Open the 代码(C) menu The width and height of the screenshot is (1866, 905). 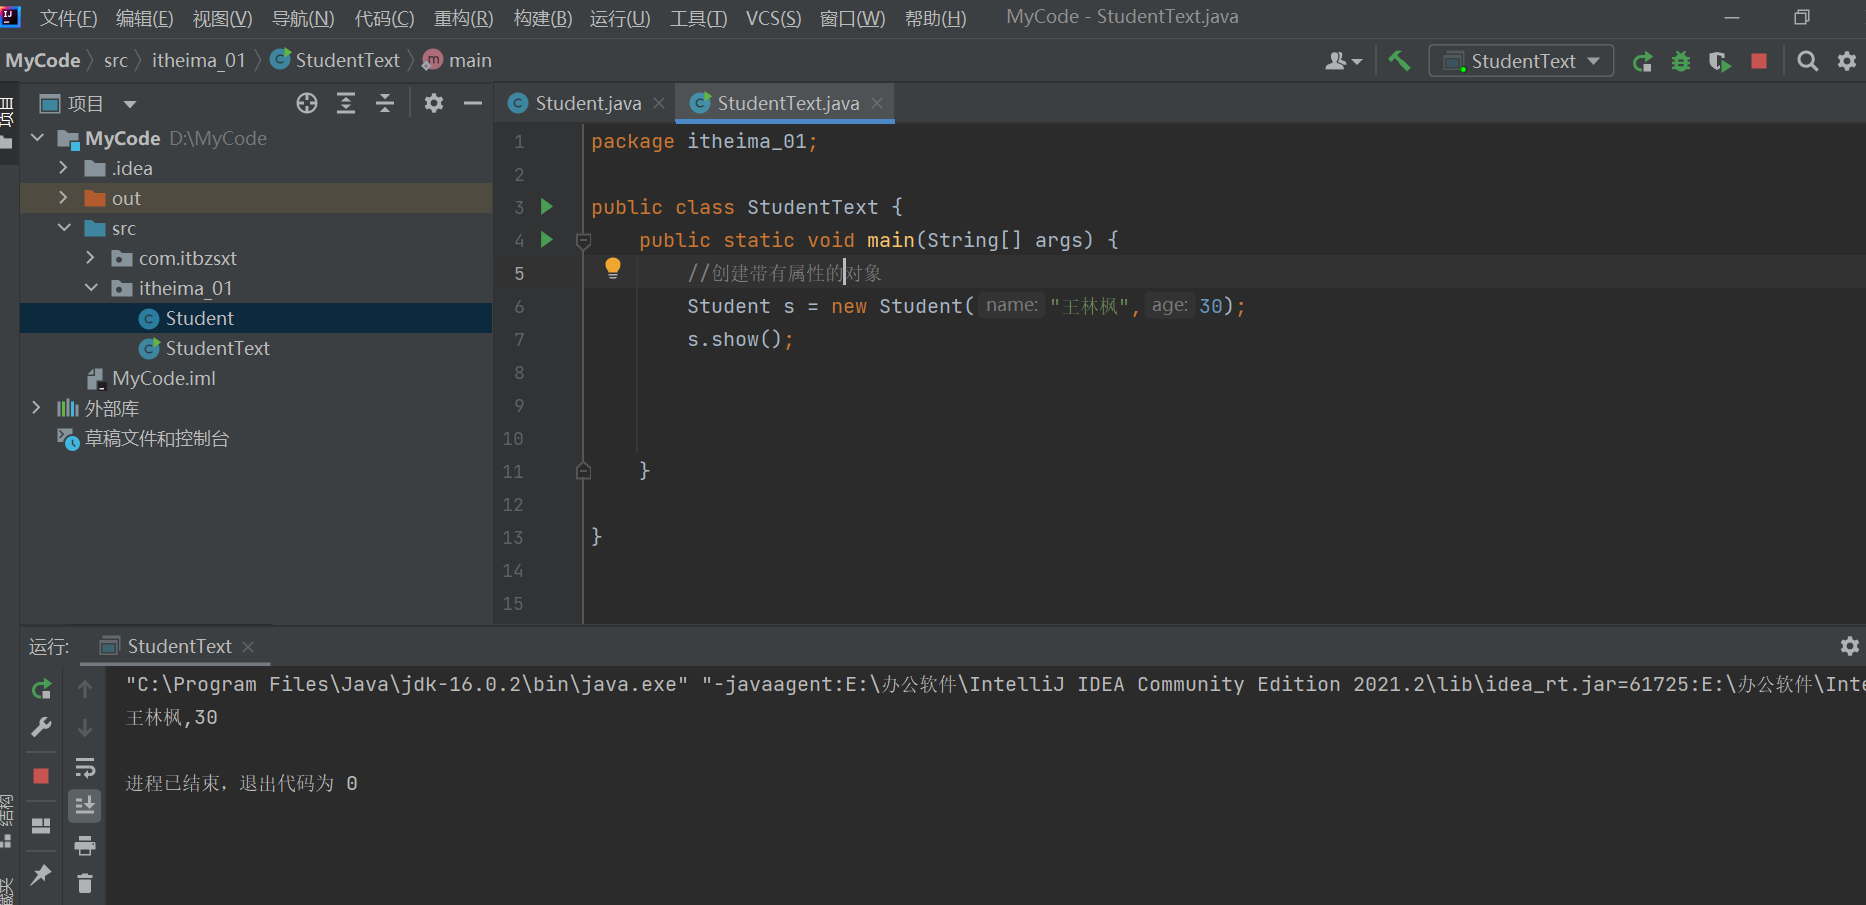coord(384,18)
